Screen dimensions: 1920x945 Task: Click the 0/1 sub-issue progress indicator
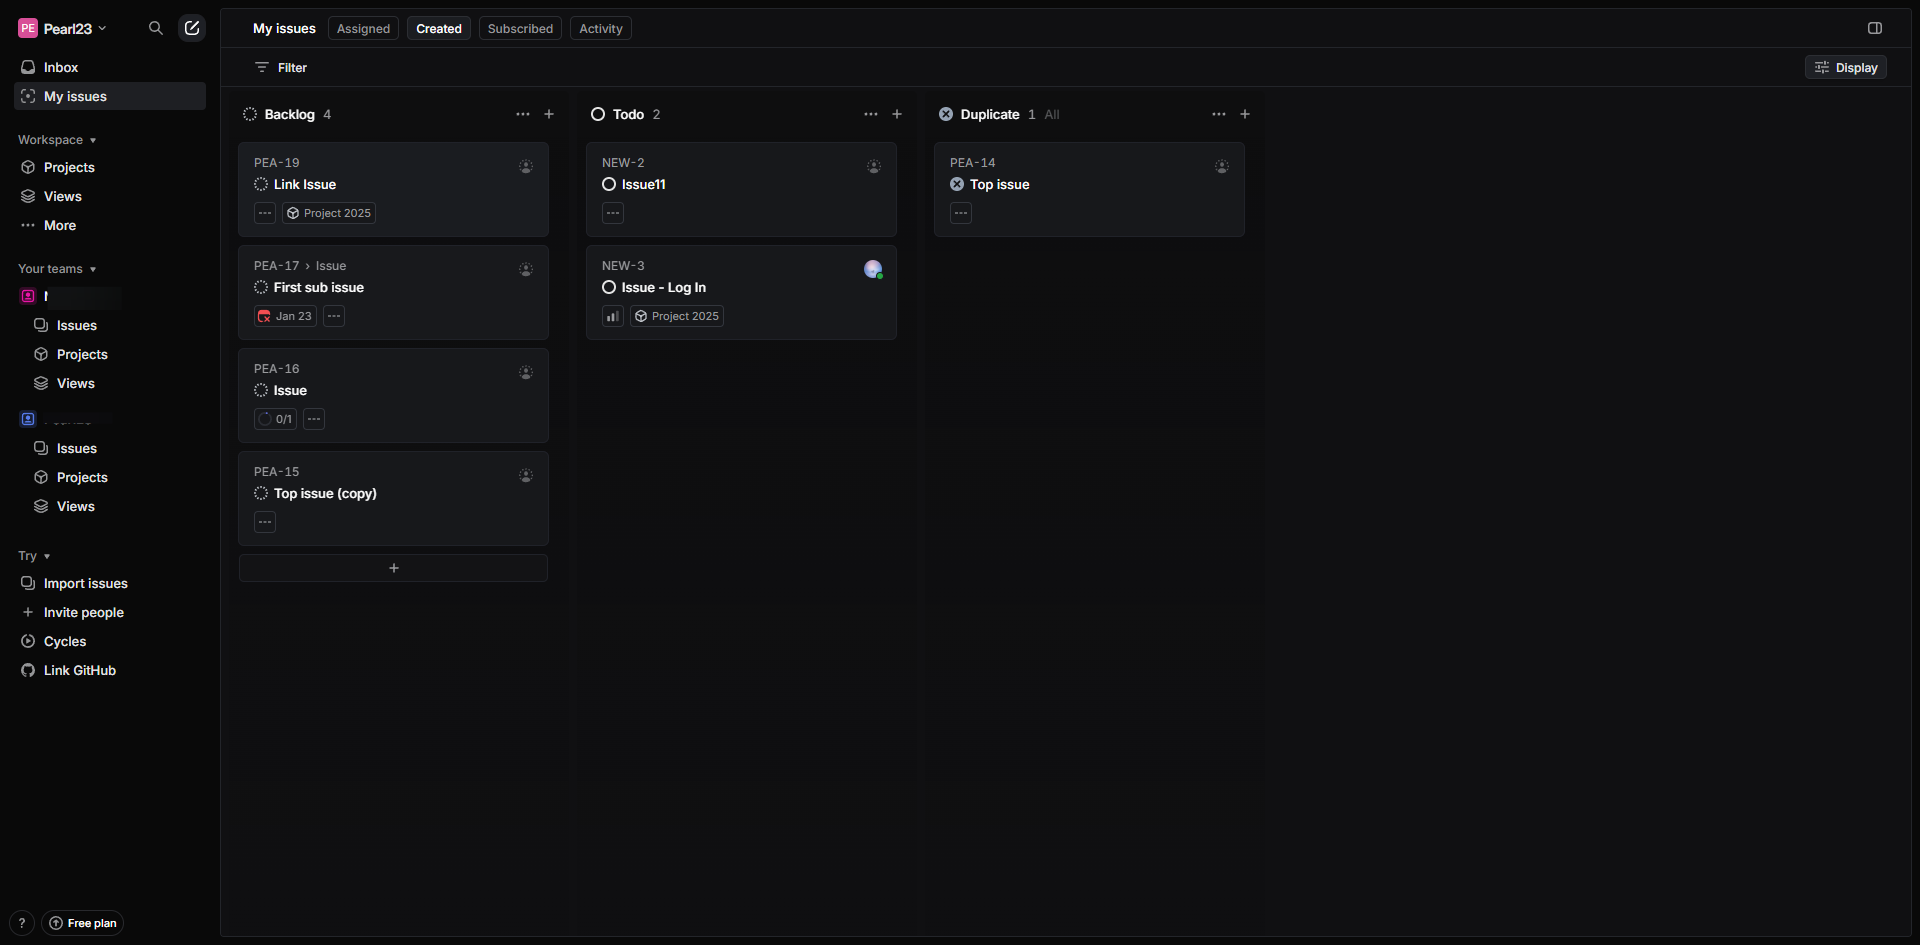click(275, 419)
